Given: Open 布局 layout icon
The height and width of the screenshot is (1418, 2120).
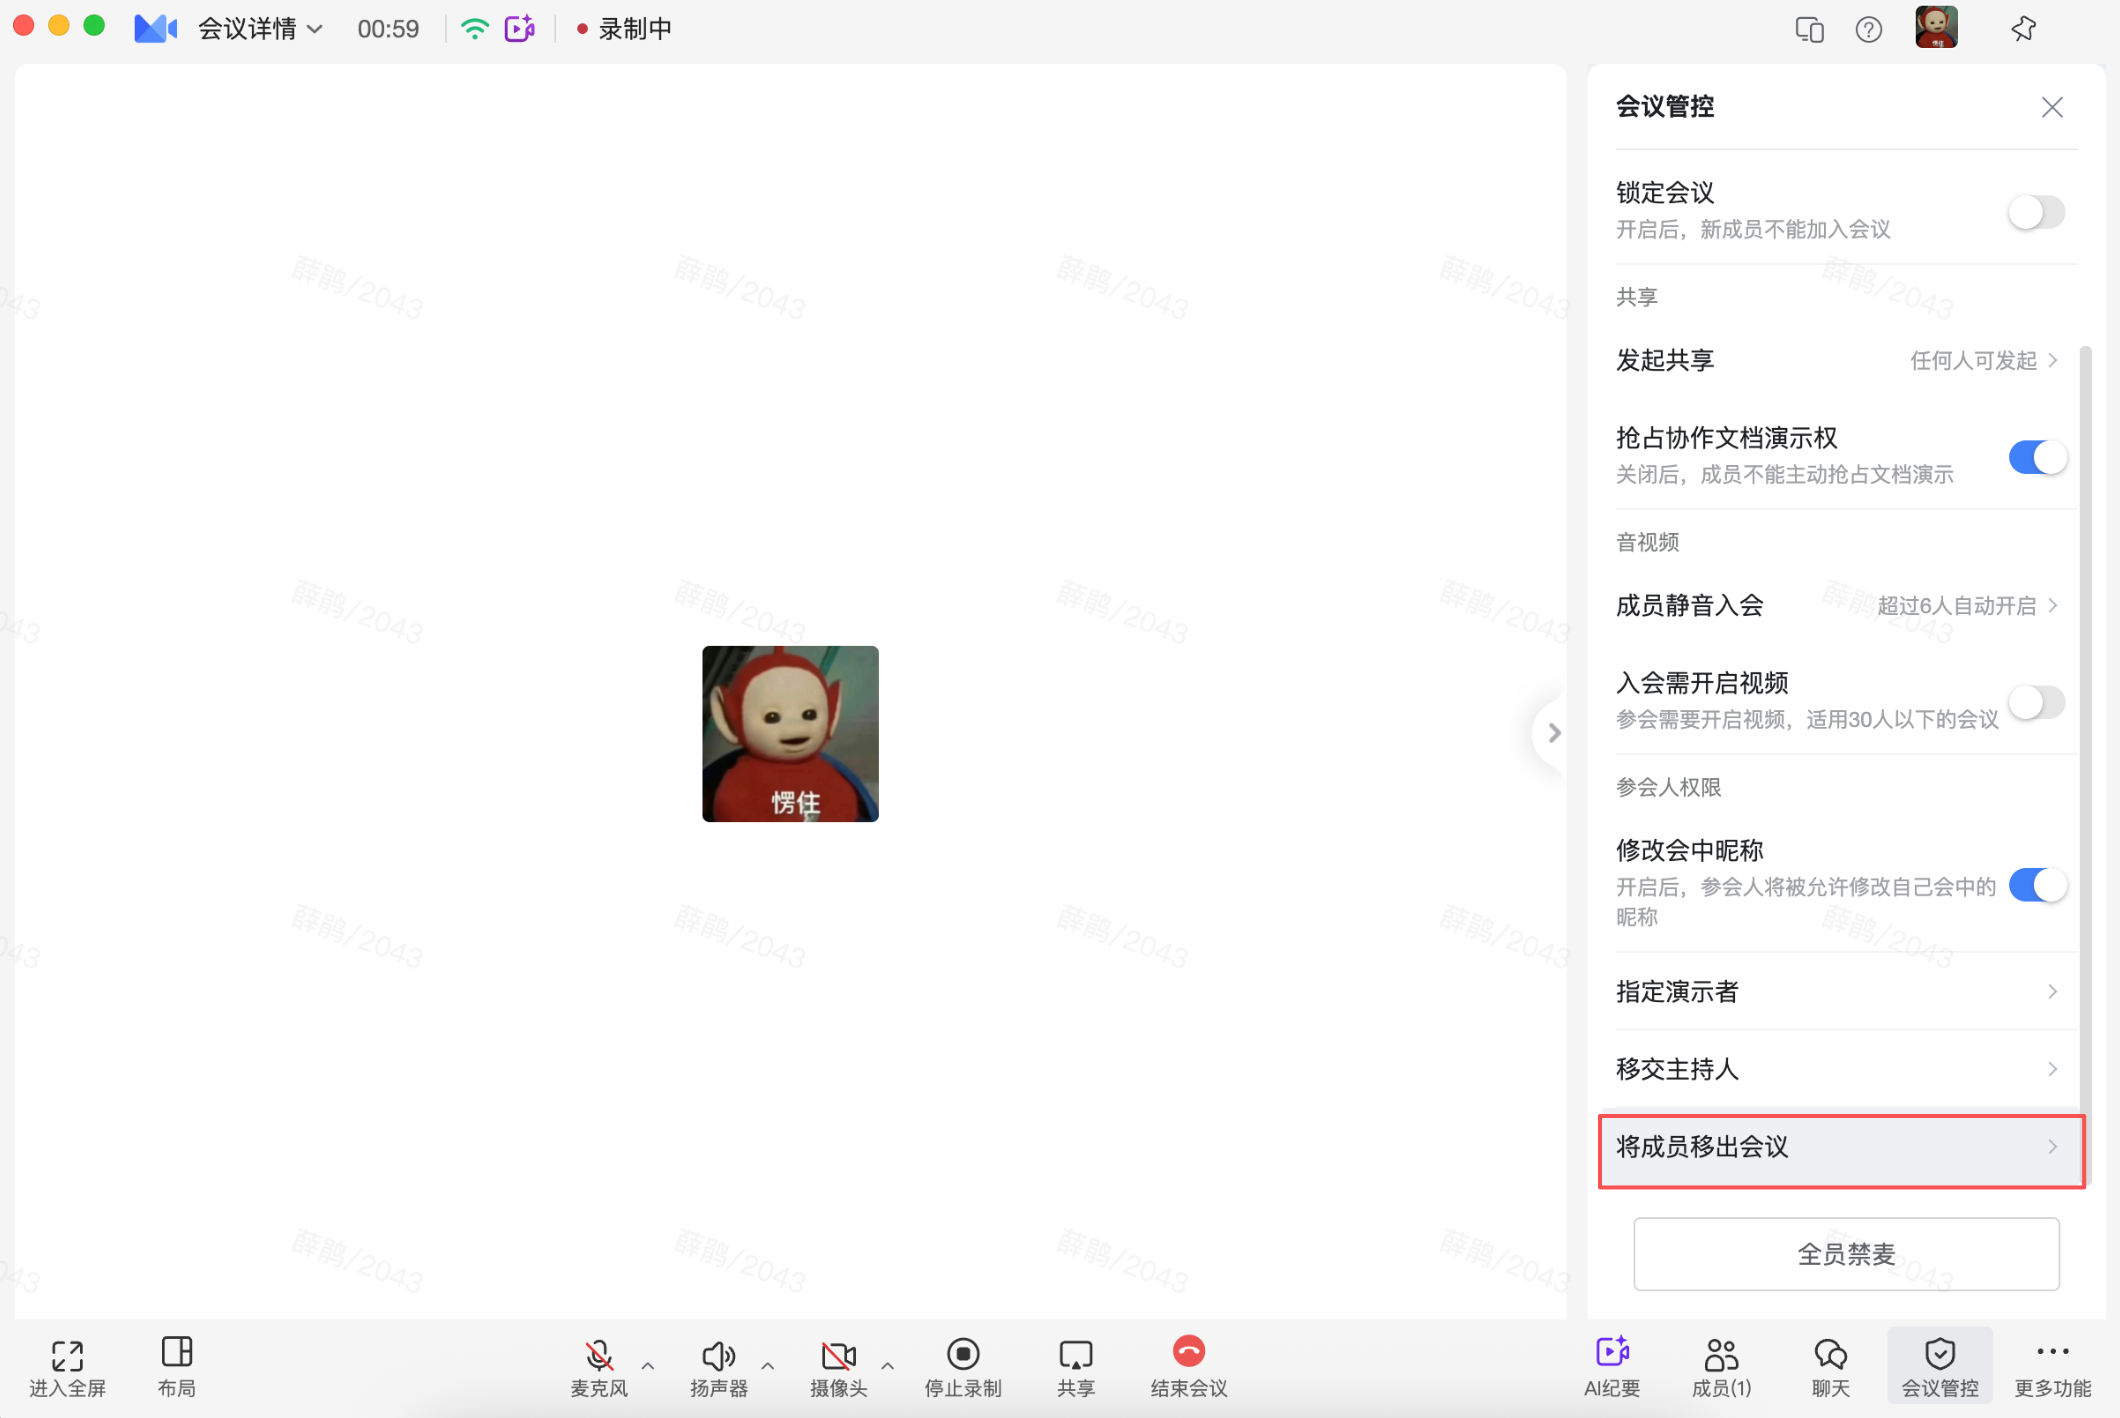Looking at the screenshot, I should tap(177, 1367).
